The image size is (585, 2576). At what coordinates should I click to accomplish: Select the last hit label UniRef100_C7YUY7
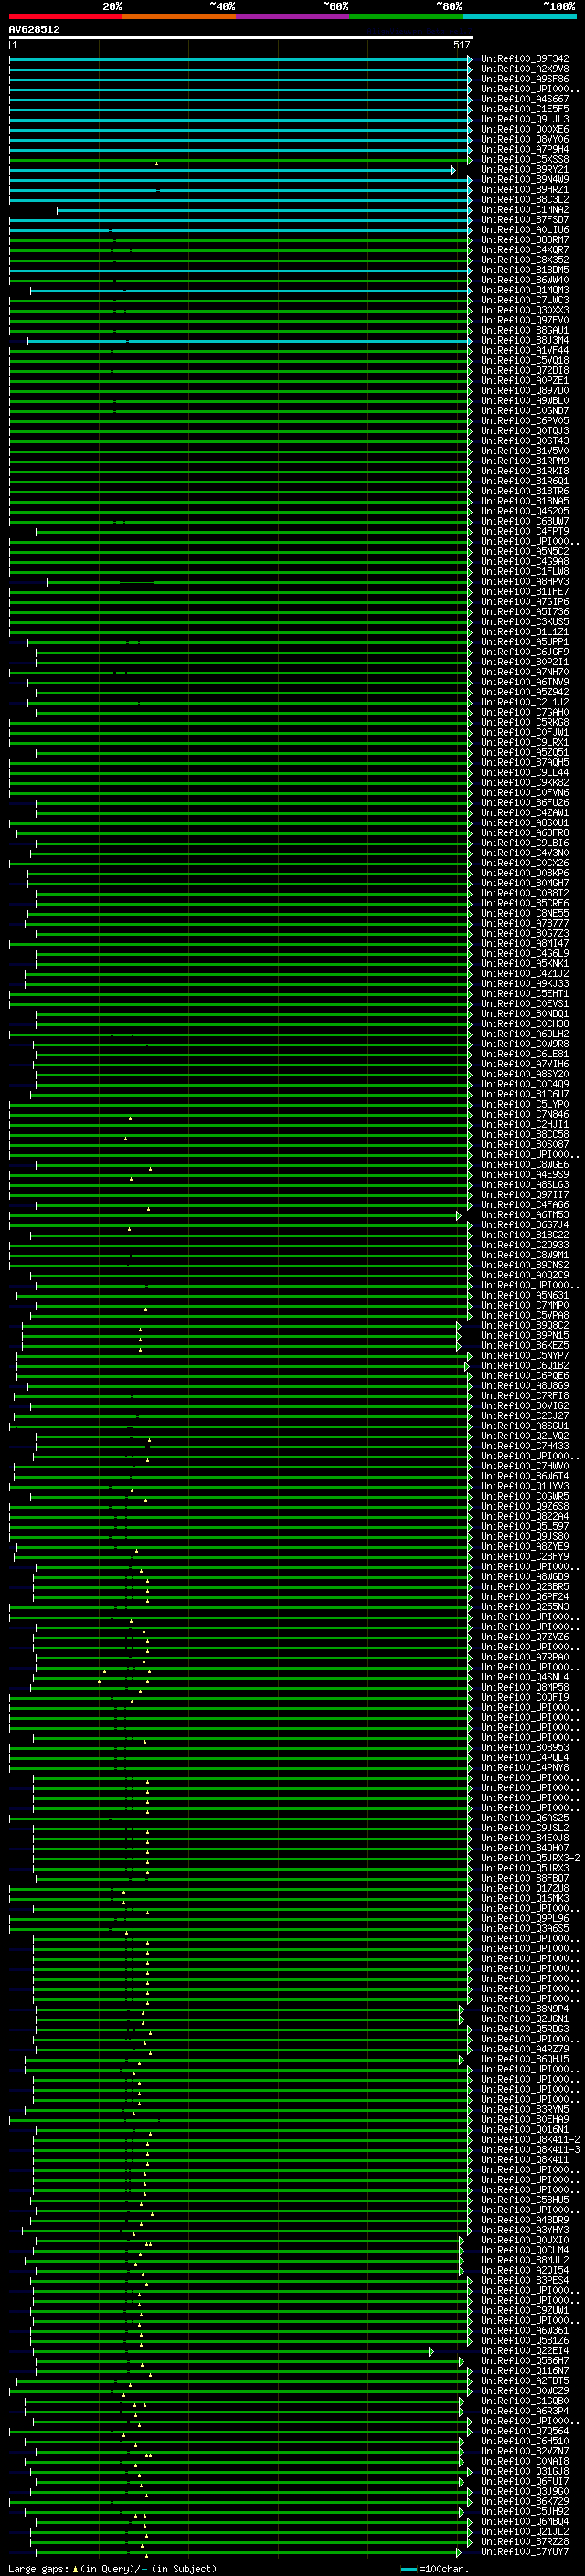tap(525, 2552)
